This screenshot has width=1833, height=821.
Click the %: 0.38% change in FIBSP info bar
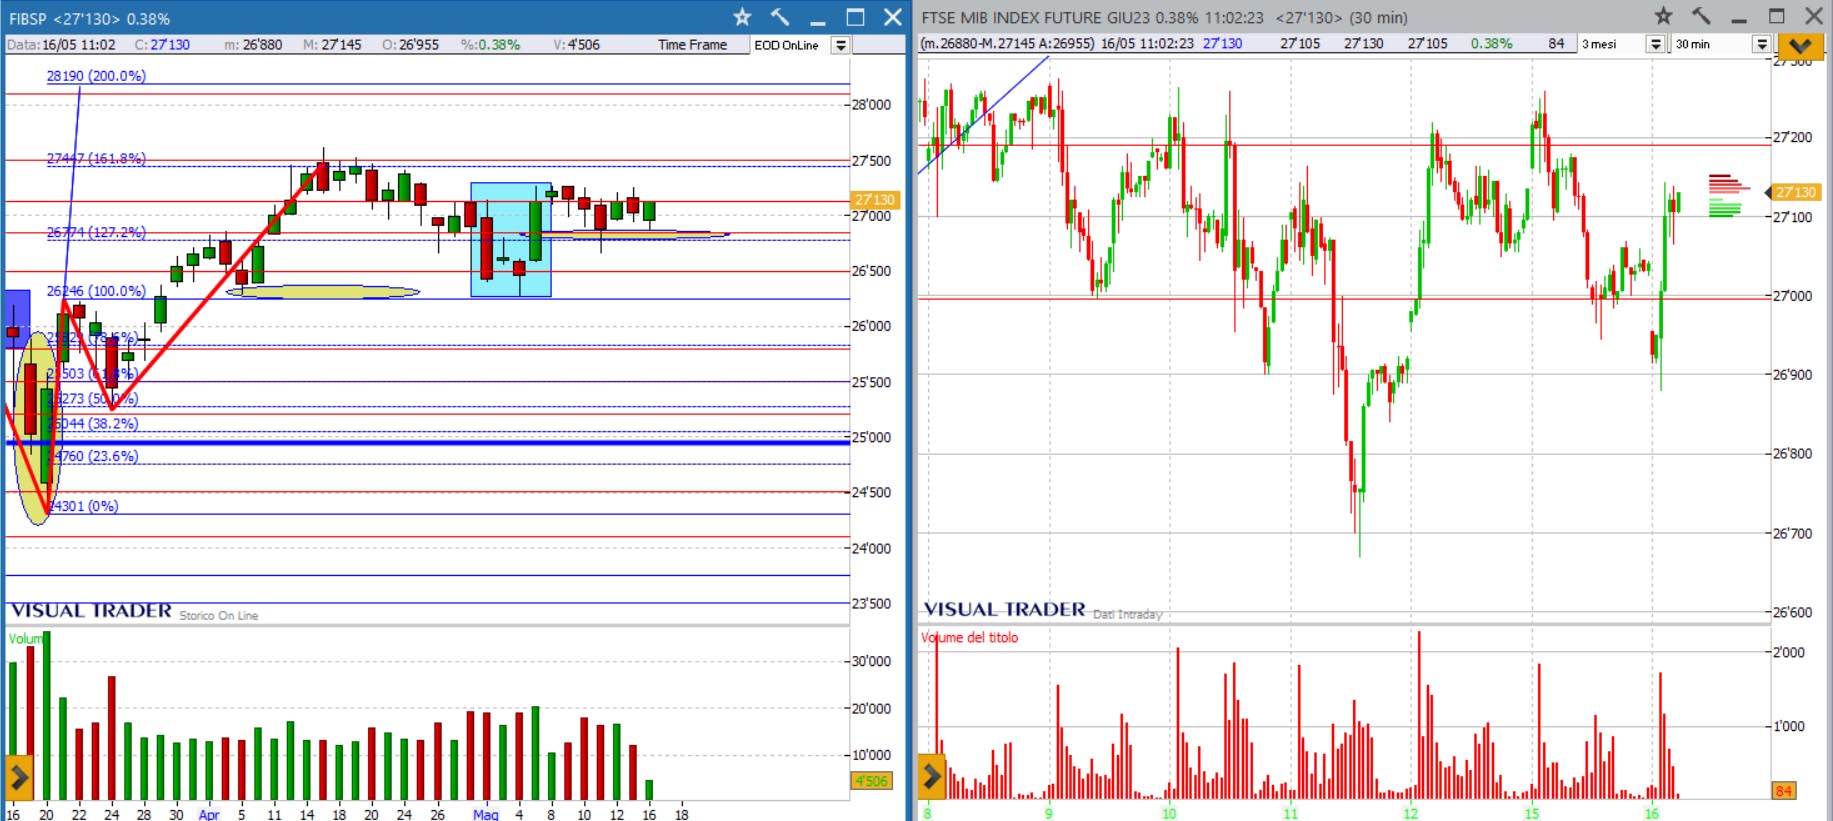click(x=490, y=45)
